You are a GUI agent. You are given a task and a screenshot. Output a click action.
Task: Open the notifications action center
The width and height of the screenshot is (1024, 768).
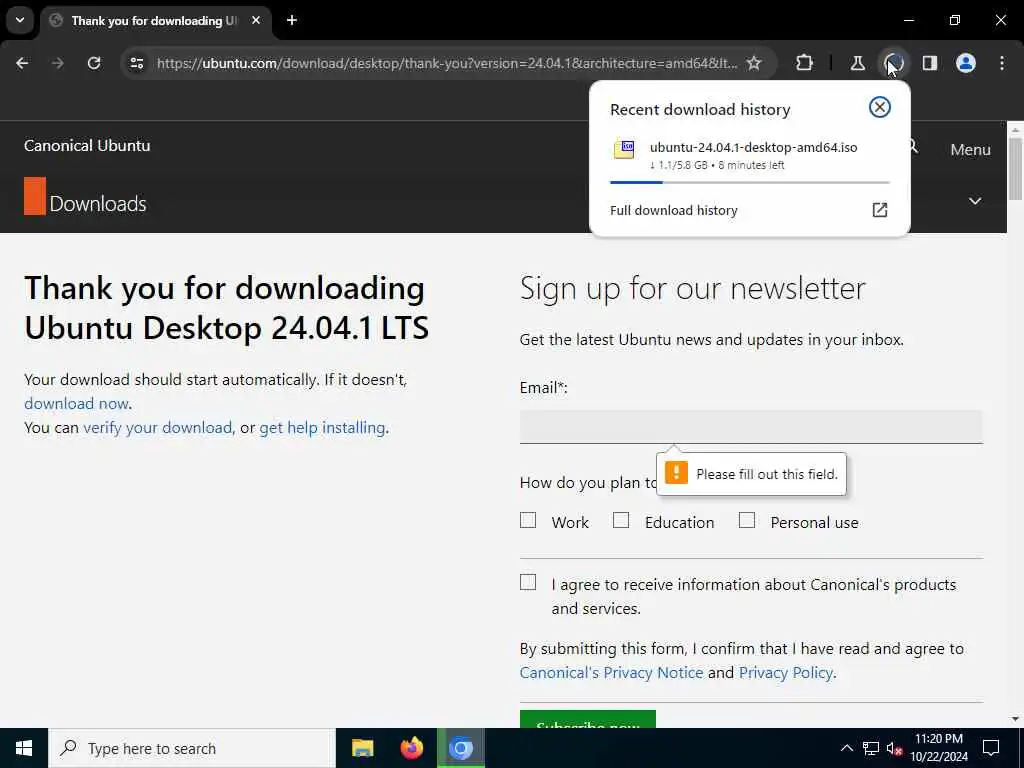point(991,748)
